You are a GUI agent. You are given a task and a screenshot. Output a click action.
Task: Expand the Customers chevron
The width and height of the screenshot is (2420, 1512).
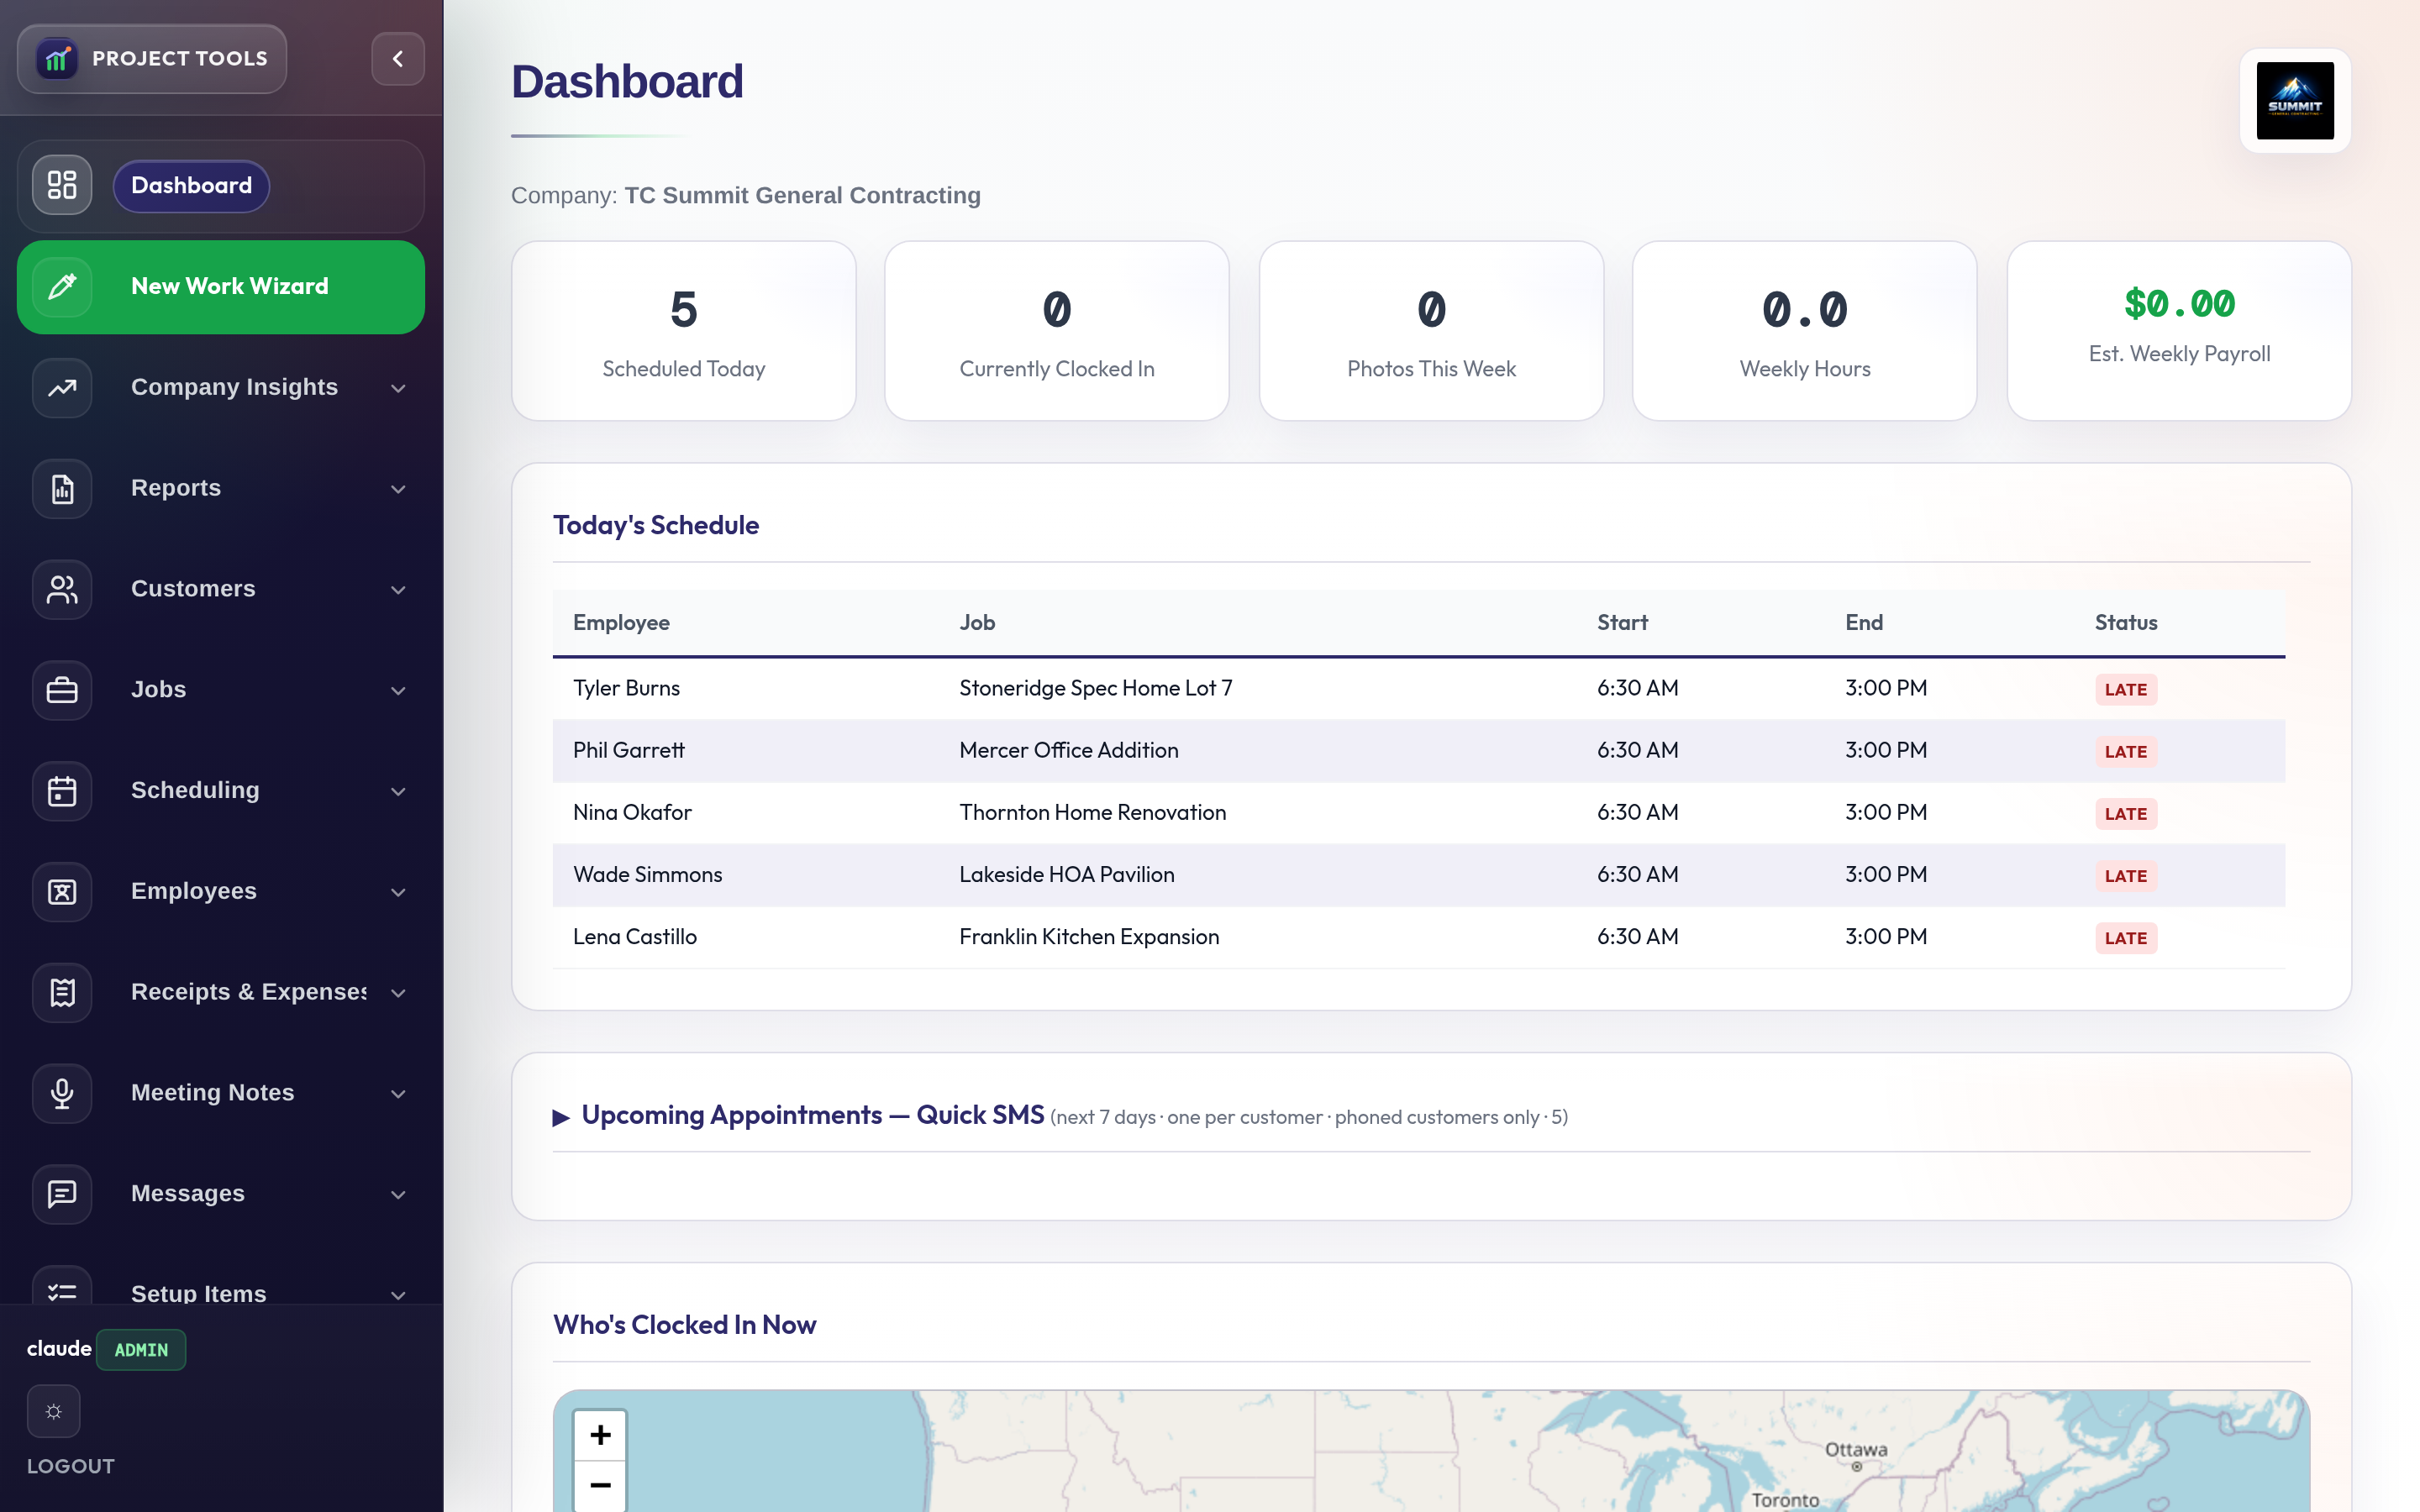click(398, 590)
